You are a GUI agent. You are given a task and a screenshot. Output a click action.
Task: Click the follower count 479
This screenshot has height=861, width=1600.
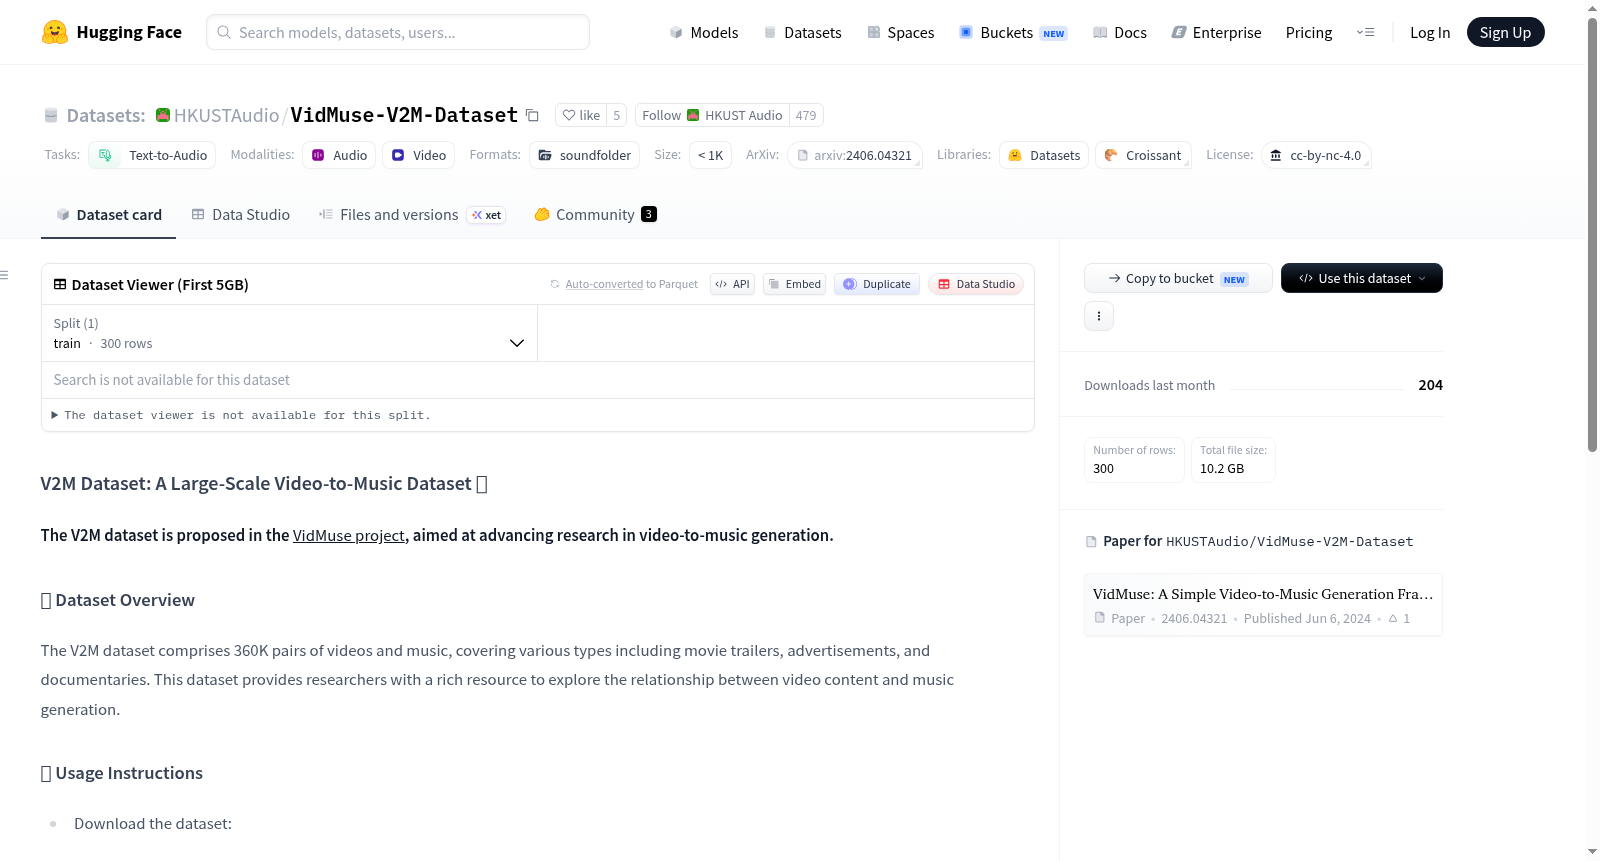click(806, 115)
